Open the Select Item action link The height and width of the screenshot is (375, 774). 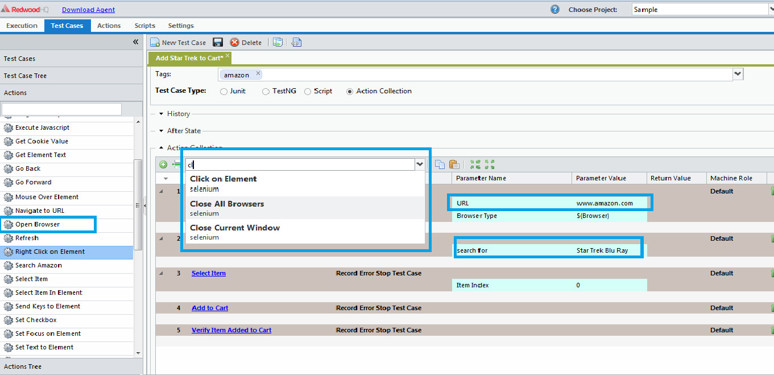(209, 273)
